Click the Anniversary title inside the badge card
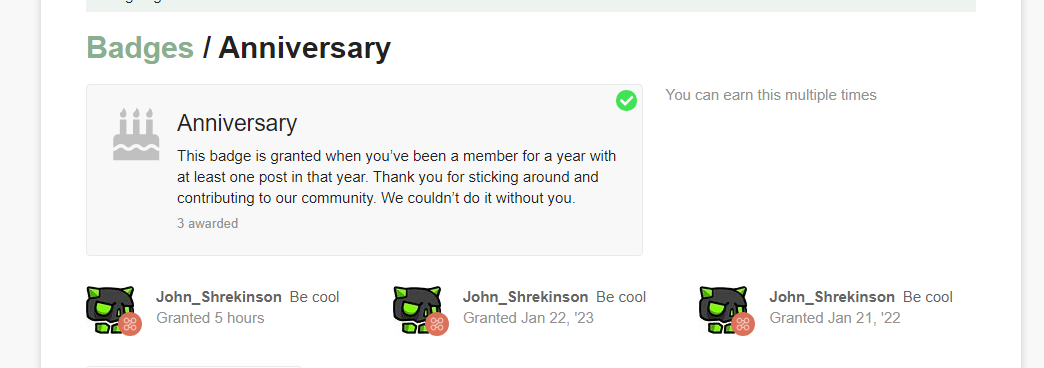1044x368 pixels. [x=237, y=123]
